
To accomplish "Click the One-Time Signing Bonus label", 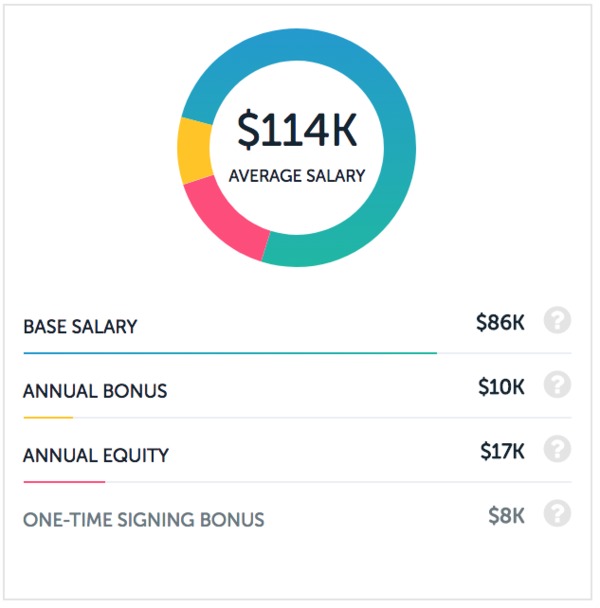I will pyautogui.click(x=144, y=520).
